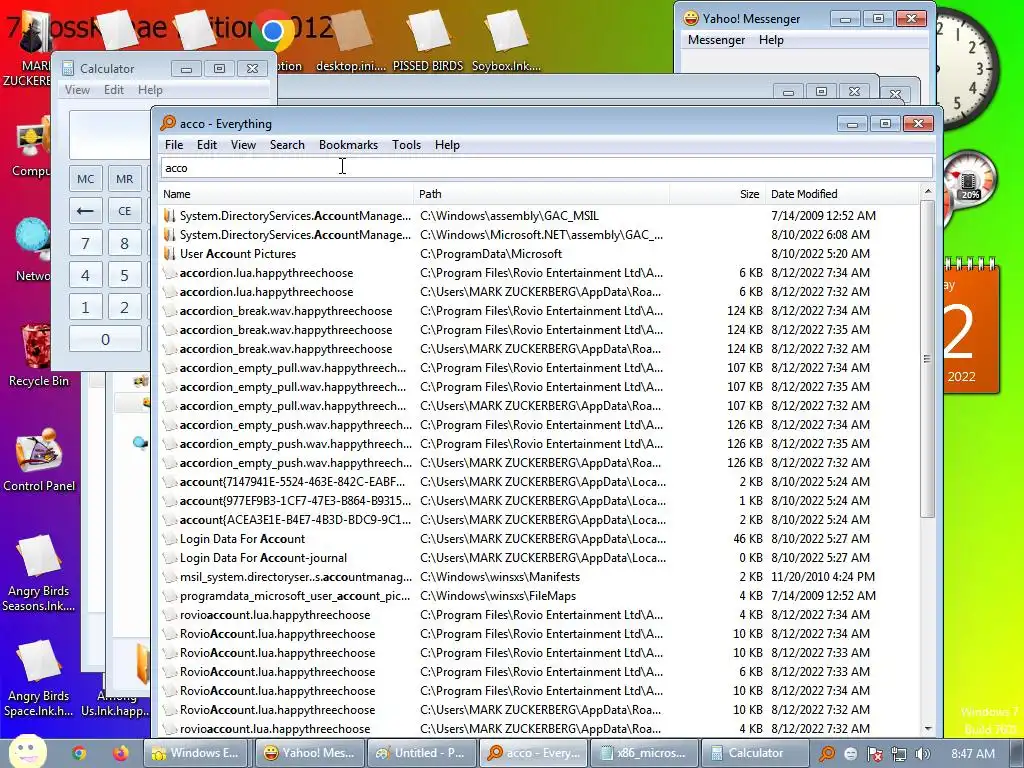Switch to Yahoo! Messenger taskbar button
This screenshot has height=768, width=1024.
(x=308, y=753)
